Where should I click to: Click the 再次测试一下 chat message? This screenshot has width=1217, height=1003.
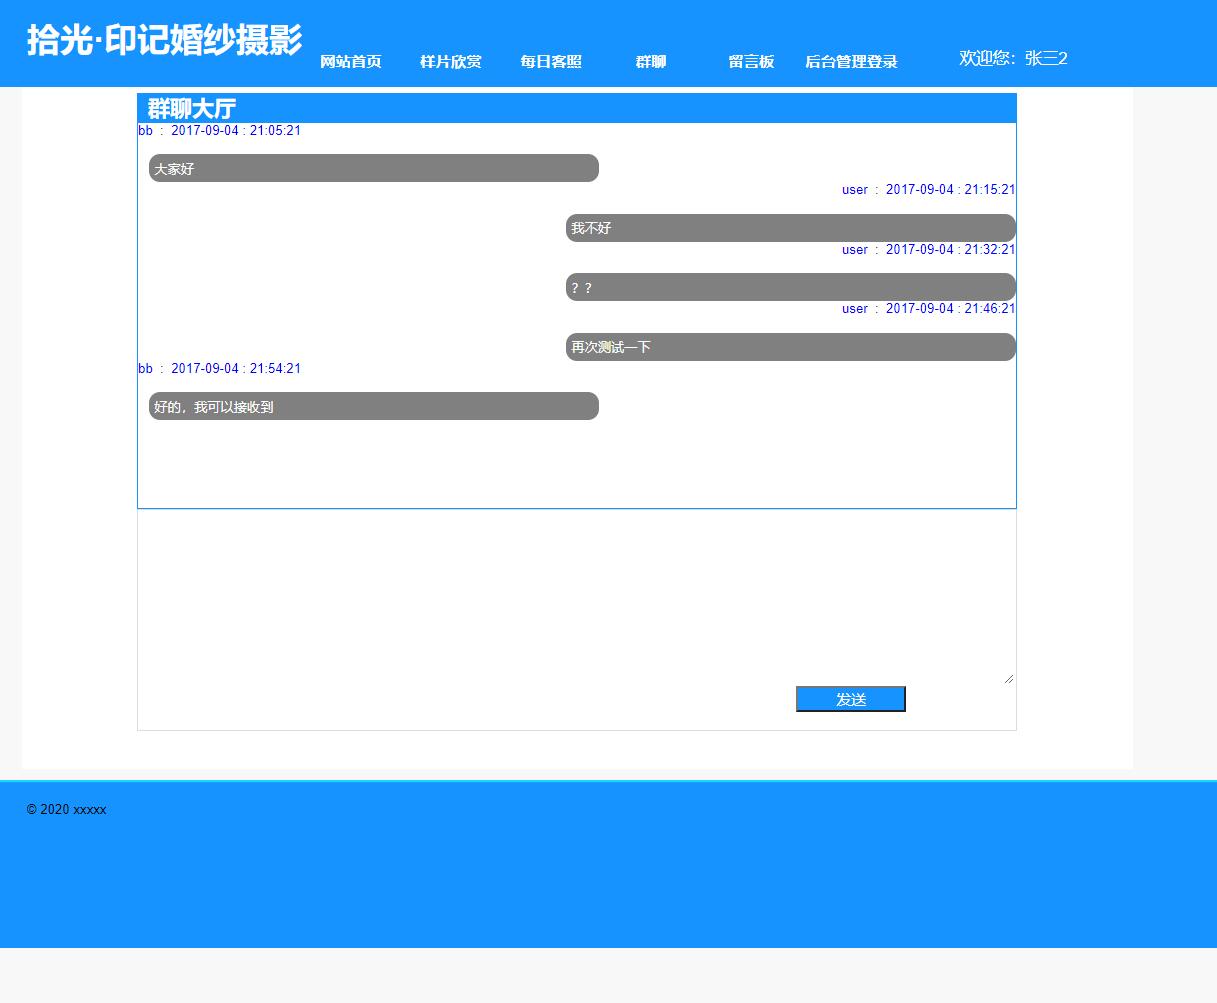coord(789,346)
